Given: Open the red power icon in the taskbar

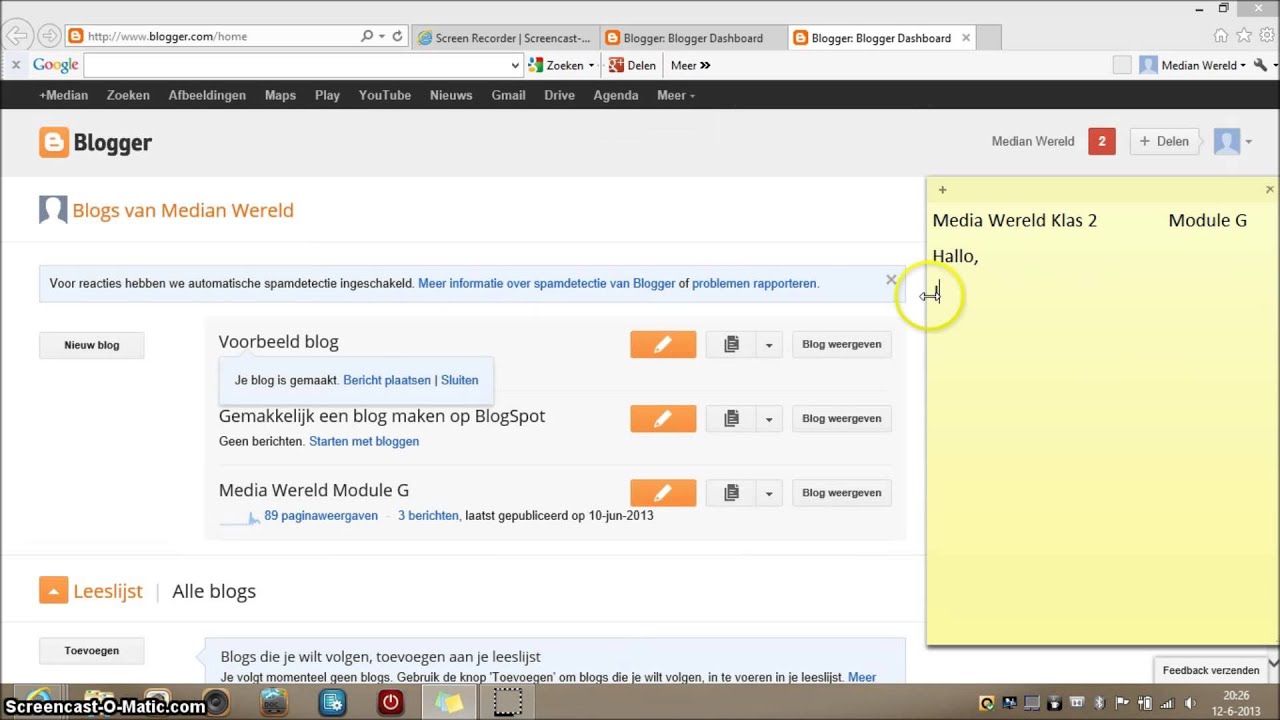Looking at the screenshot, I should 390,703.
